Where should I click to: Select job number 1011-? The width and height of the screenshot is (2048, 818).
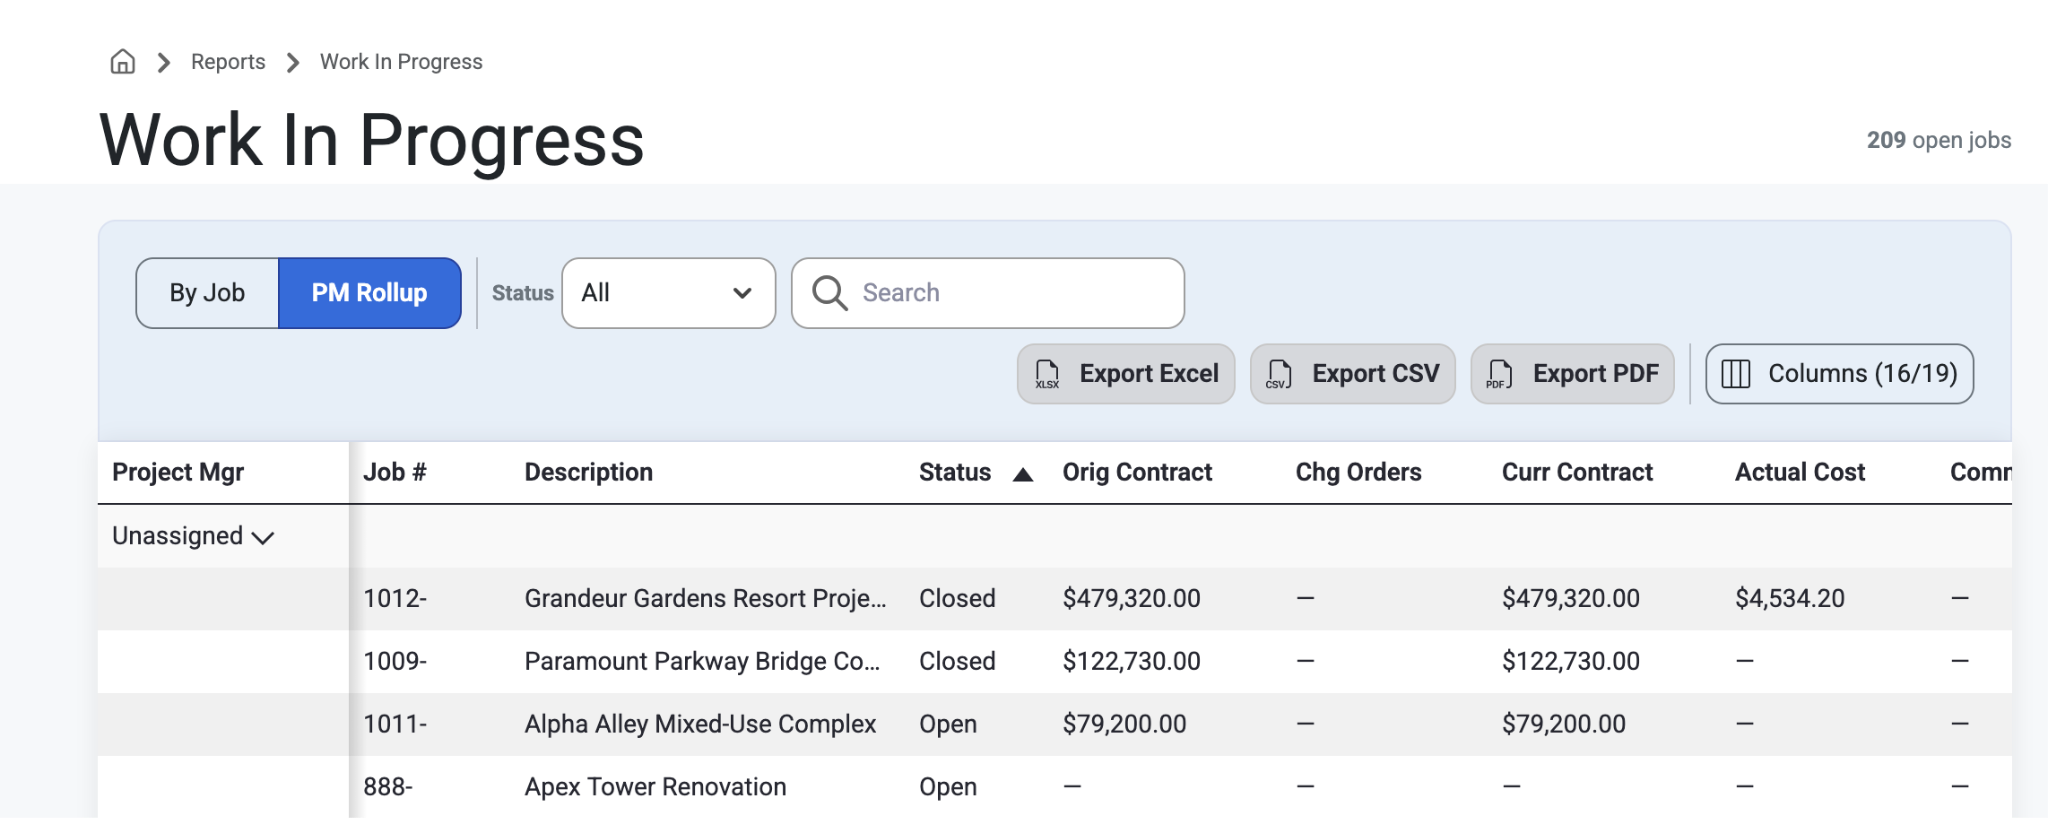point(395,724)
